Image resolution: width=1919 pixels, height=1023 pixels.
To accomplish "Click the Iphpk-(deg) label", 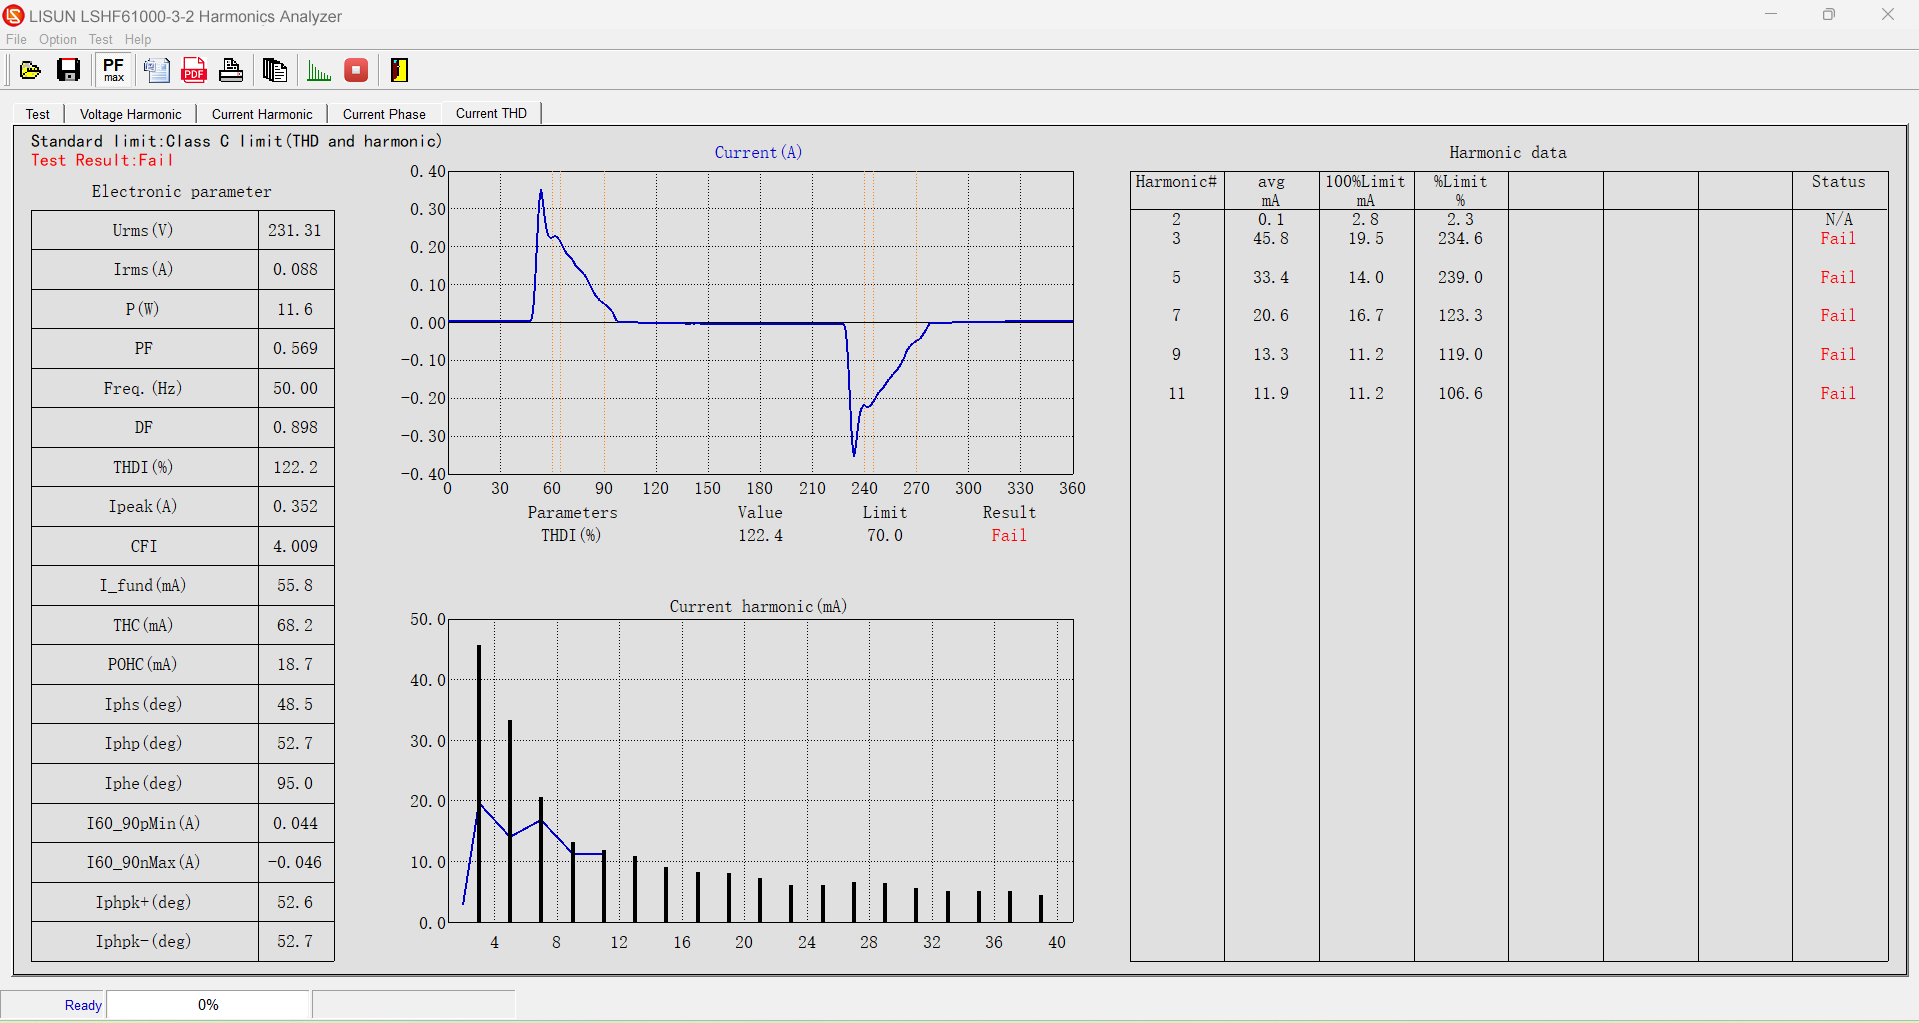I will point(143,941).
